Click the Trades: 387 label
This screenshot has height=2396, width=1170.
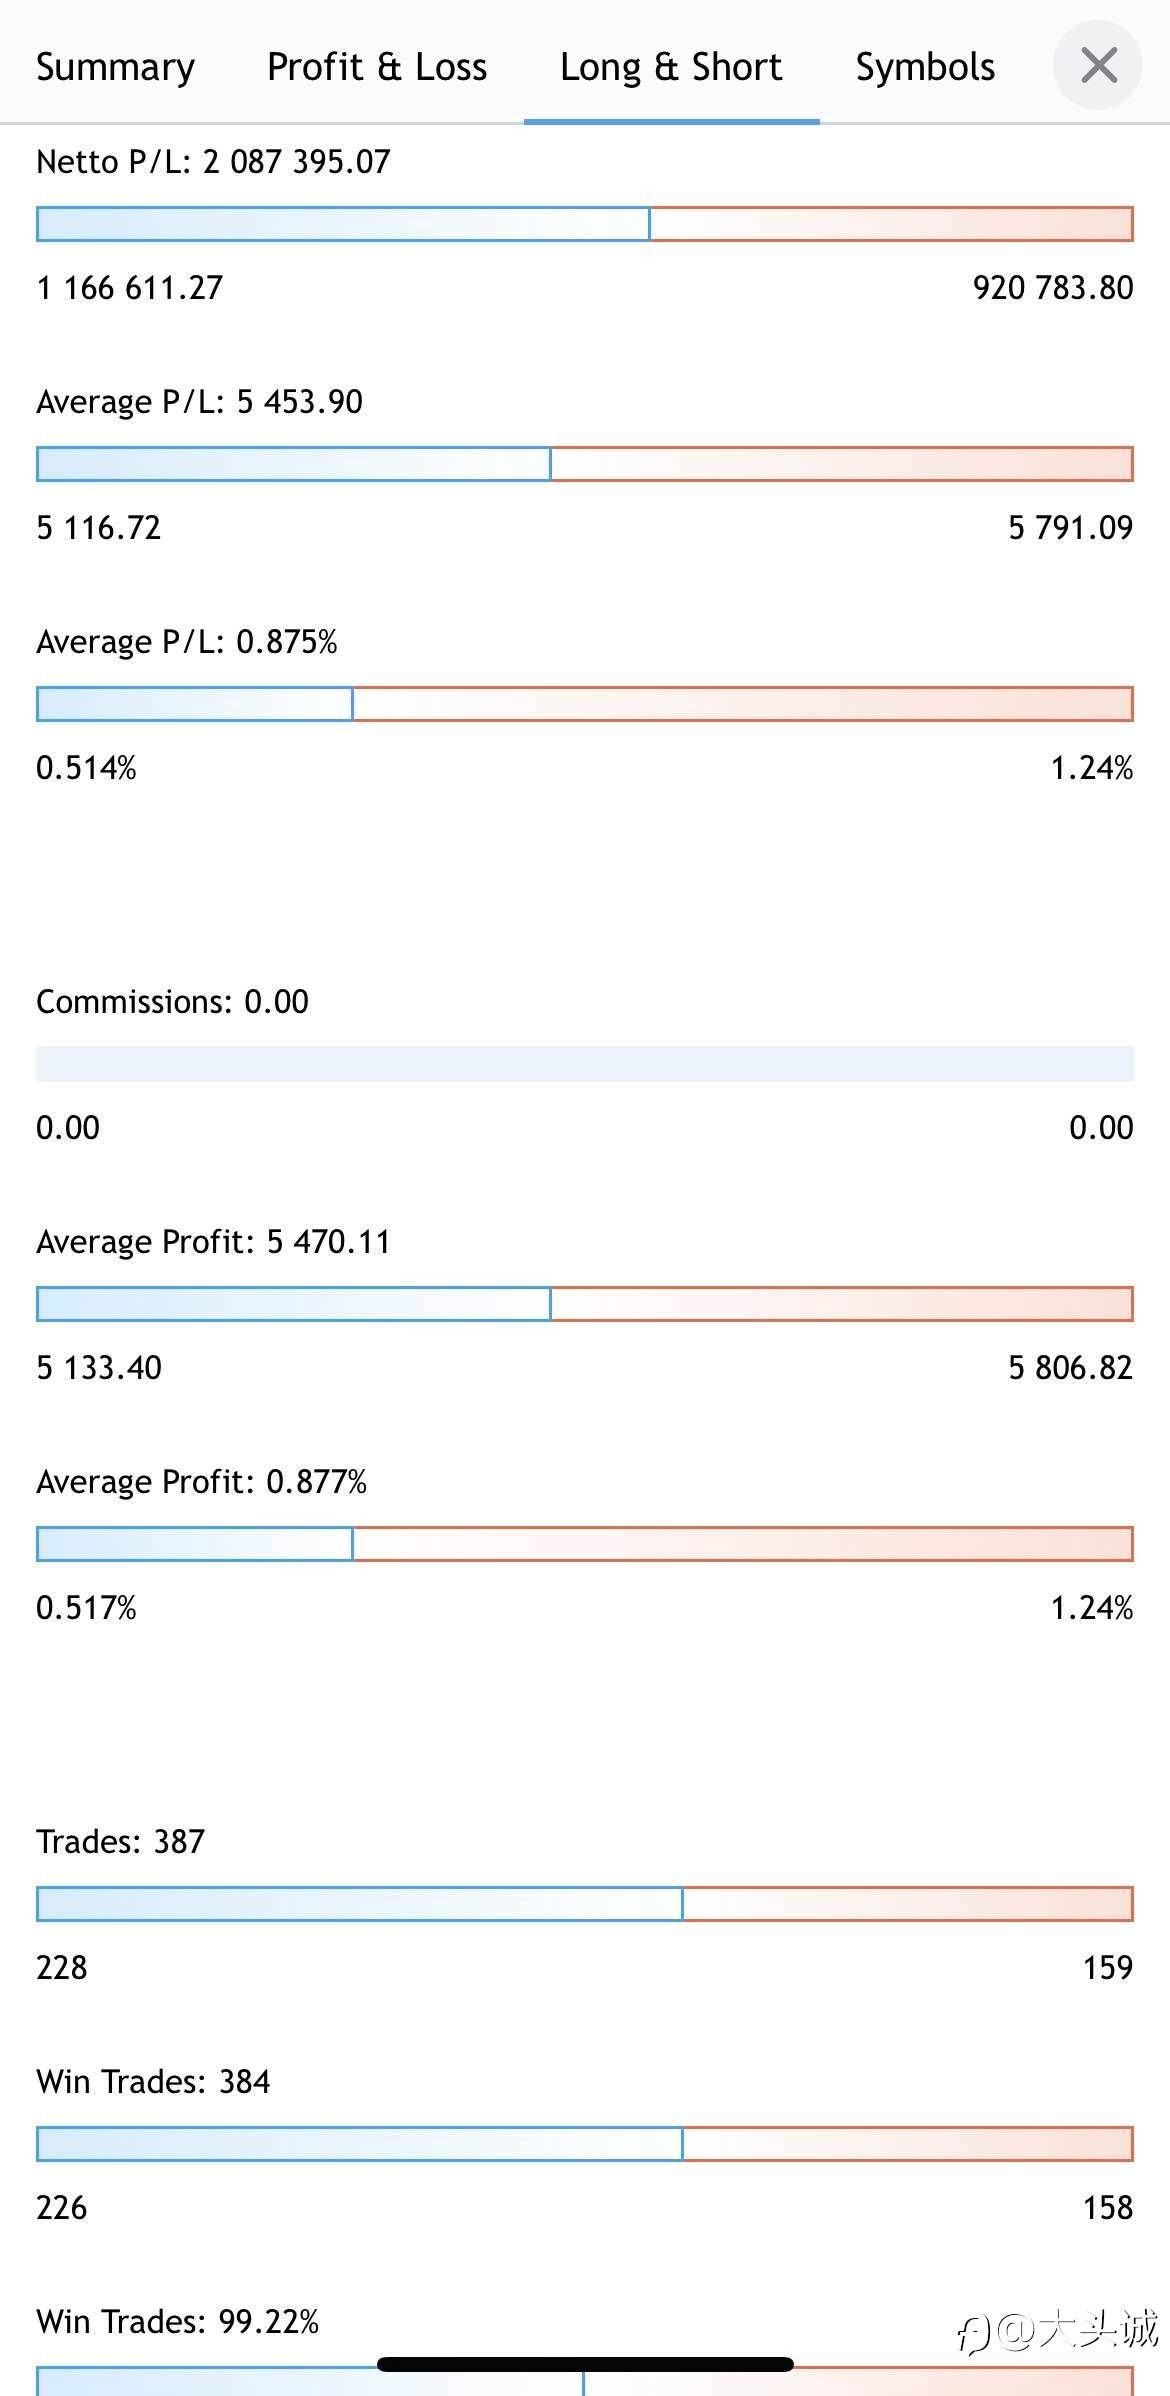120,1841
